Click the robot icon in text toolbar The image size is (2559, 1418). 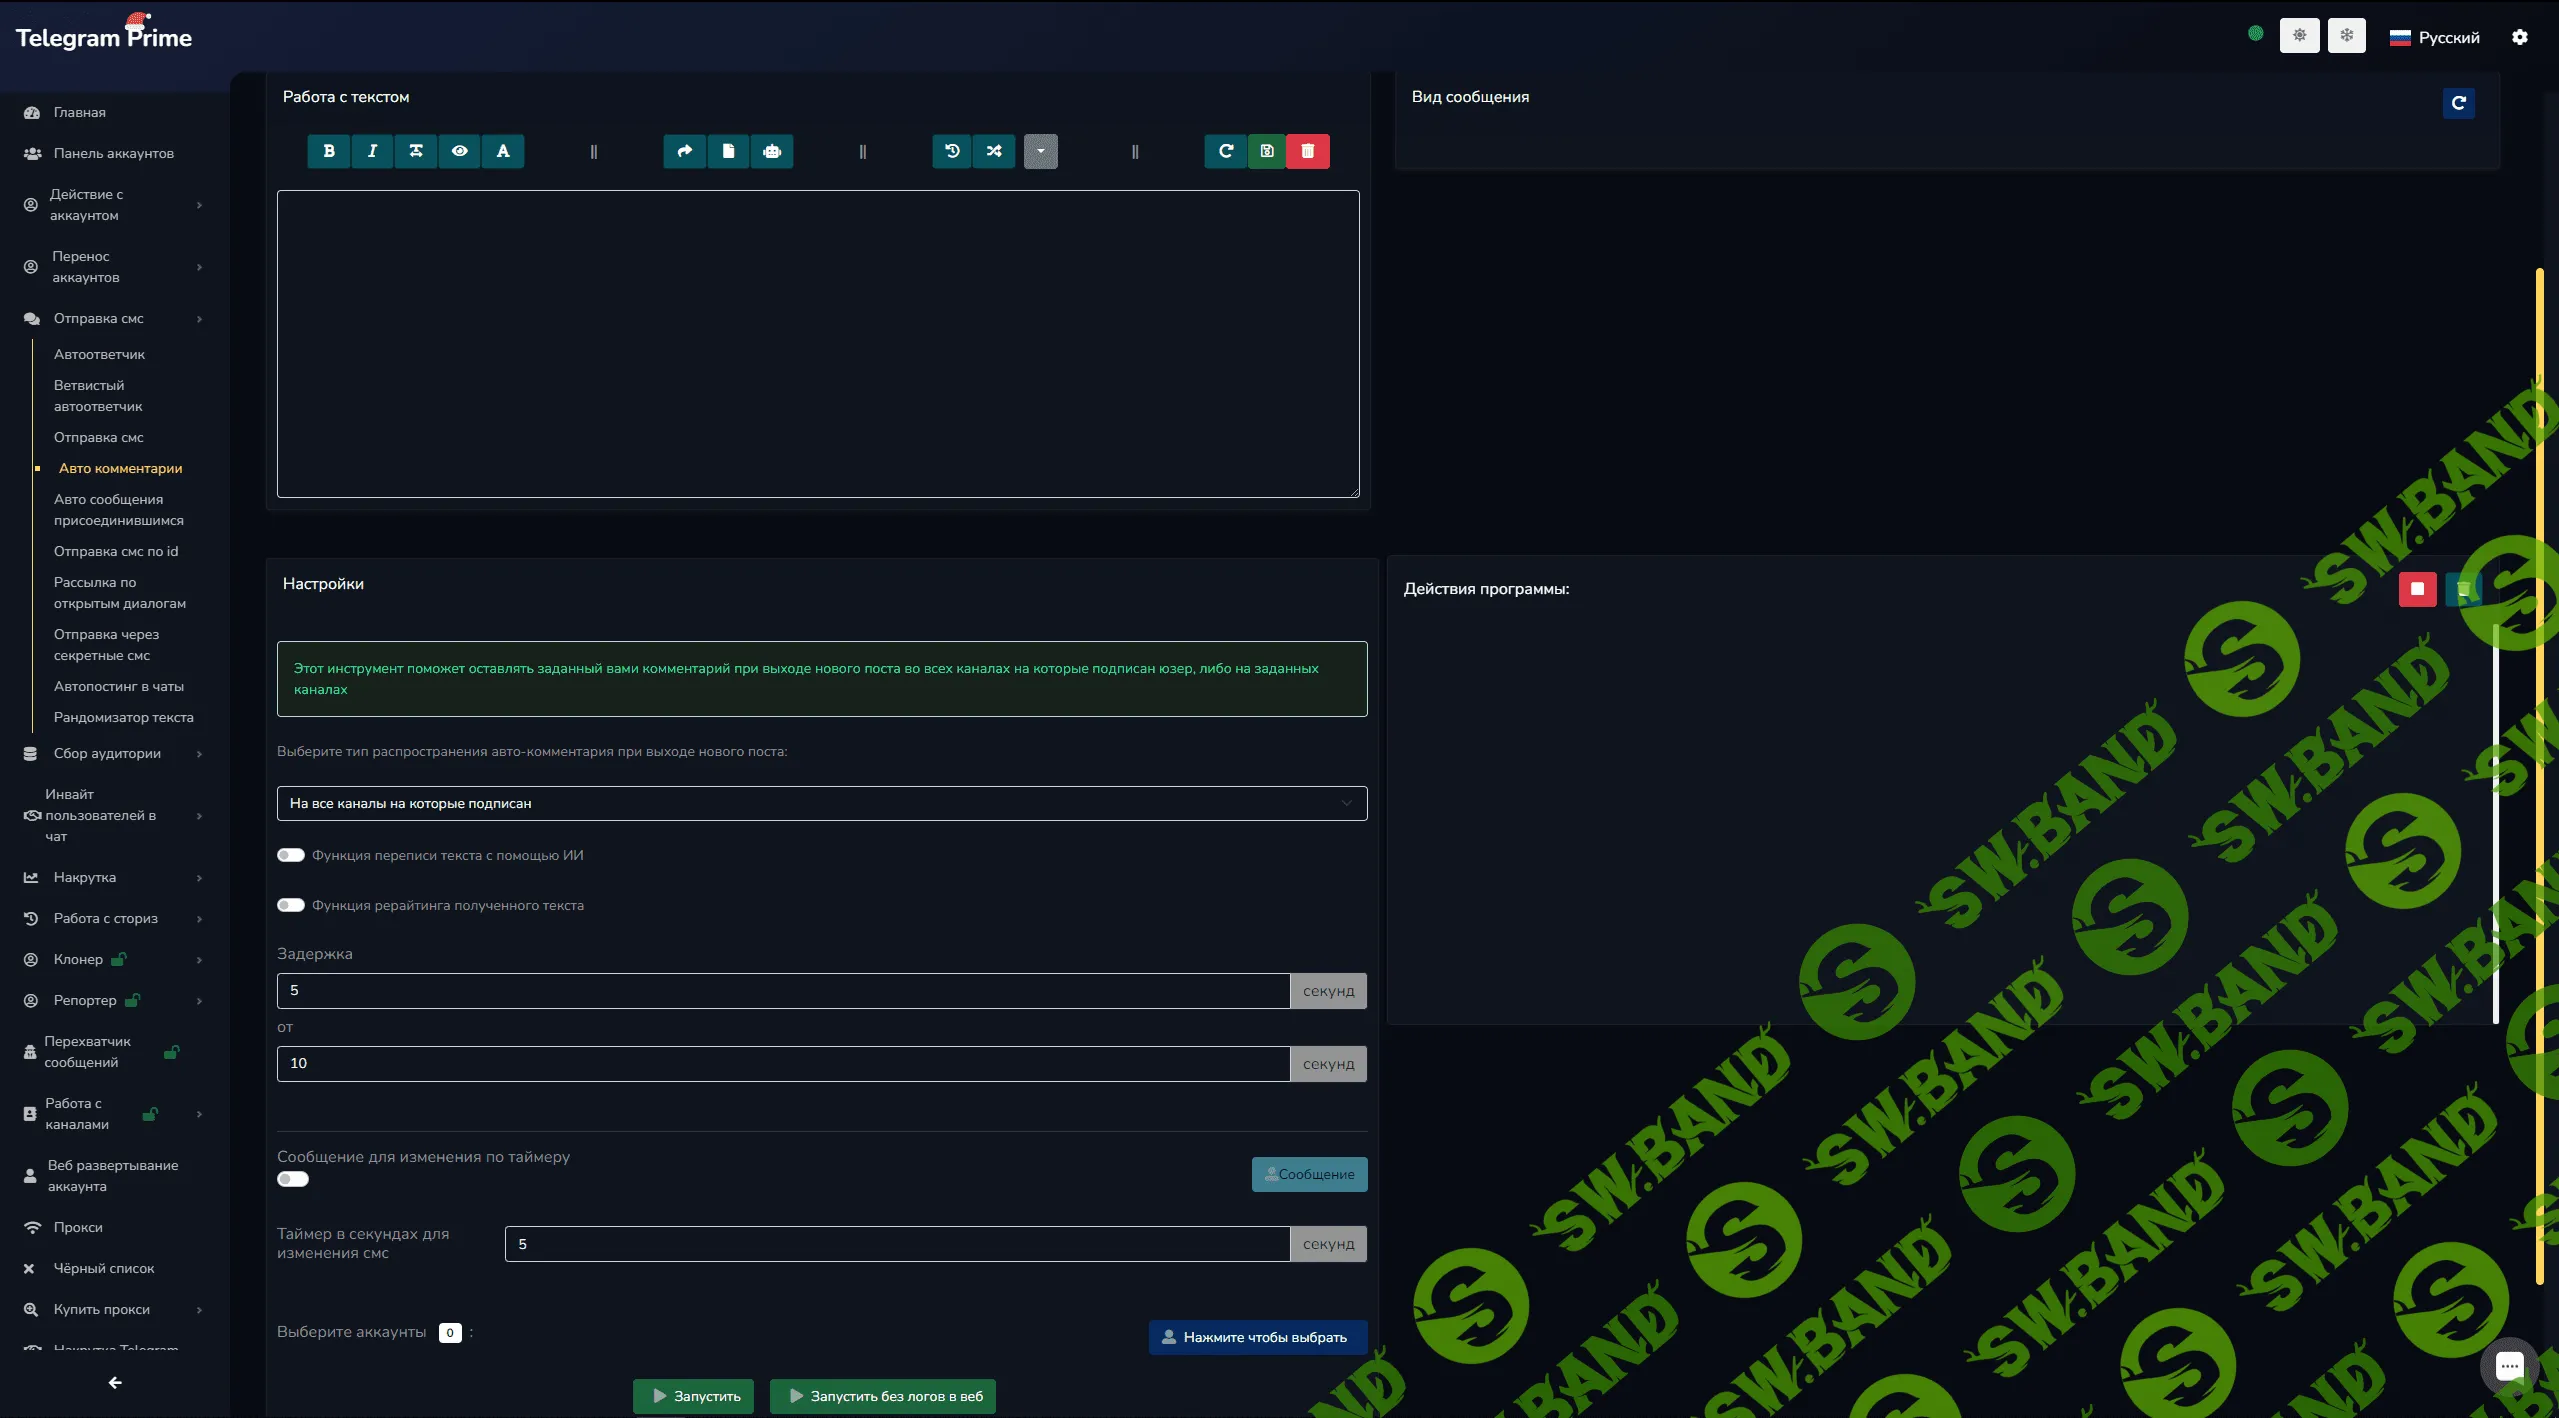[x=771, y=151]
